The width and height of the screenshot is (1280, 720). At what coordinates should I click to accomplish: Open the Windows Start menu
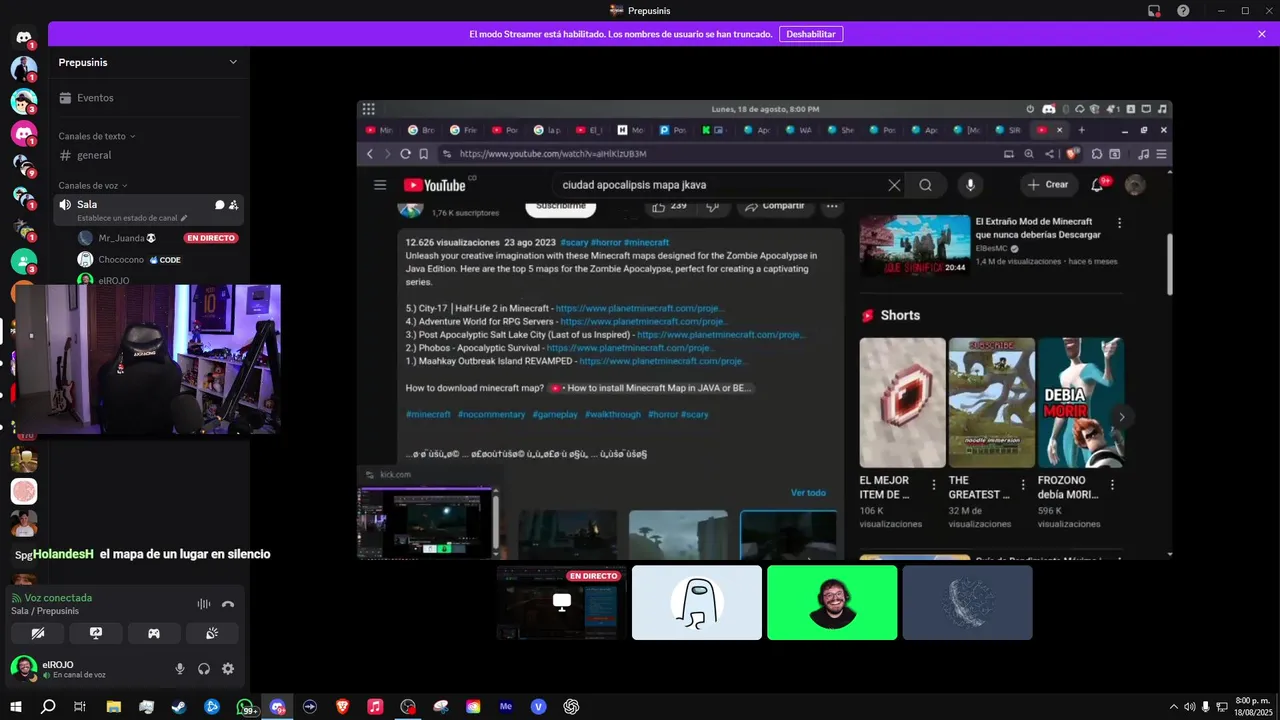(15, 706)
